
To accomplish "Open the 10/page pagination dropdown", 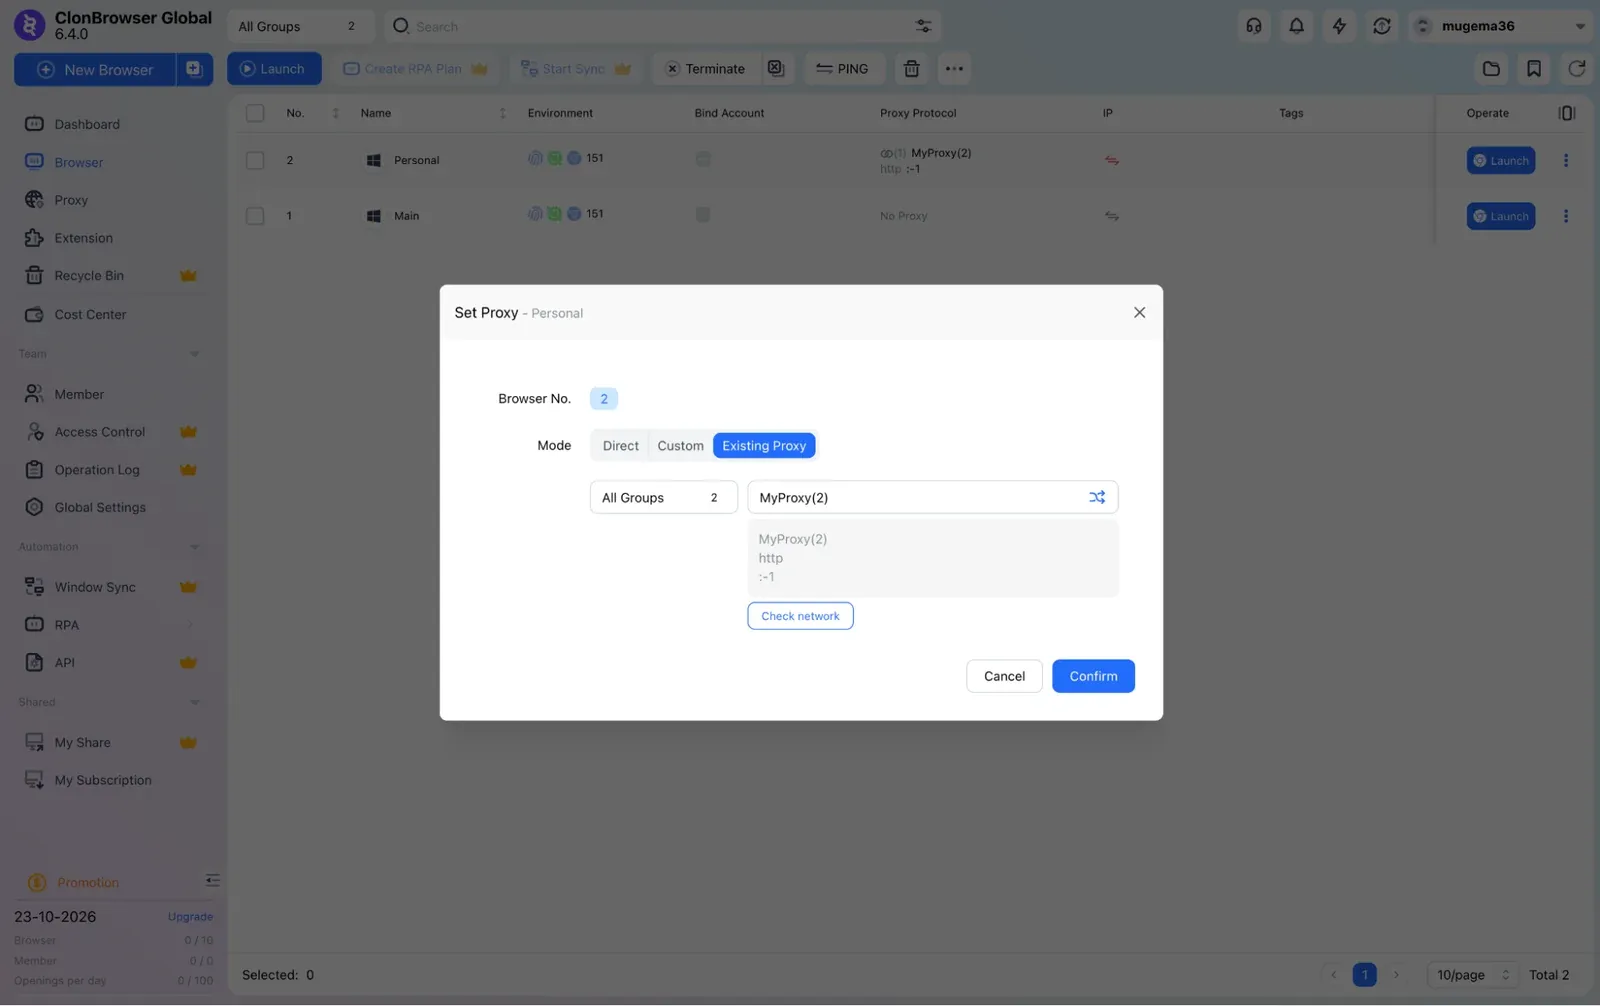I will (1472, 975).
